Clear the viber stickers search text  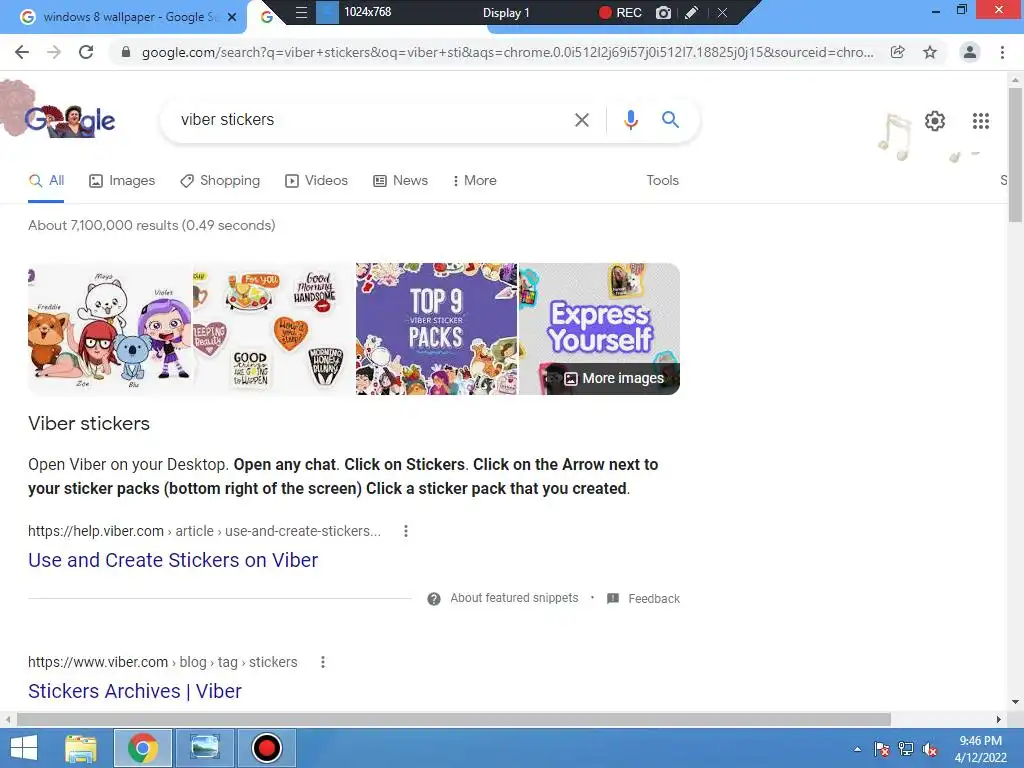(581, 120)
